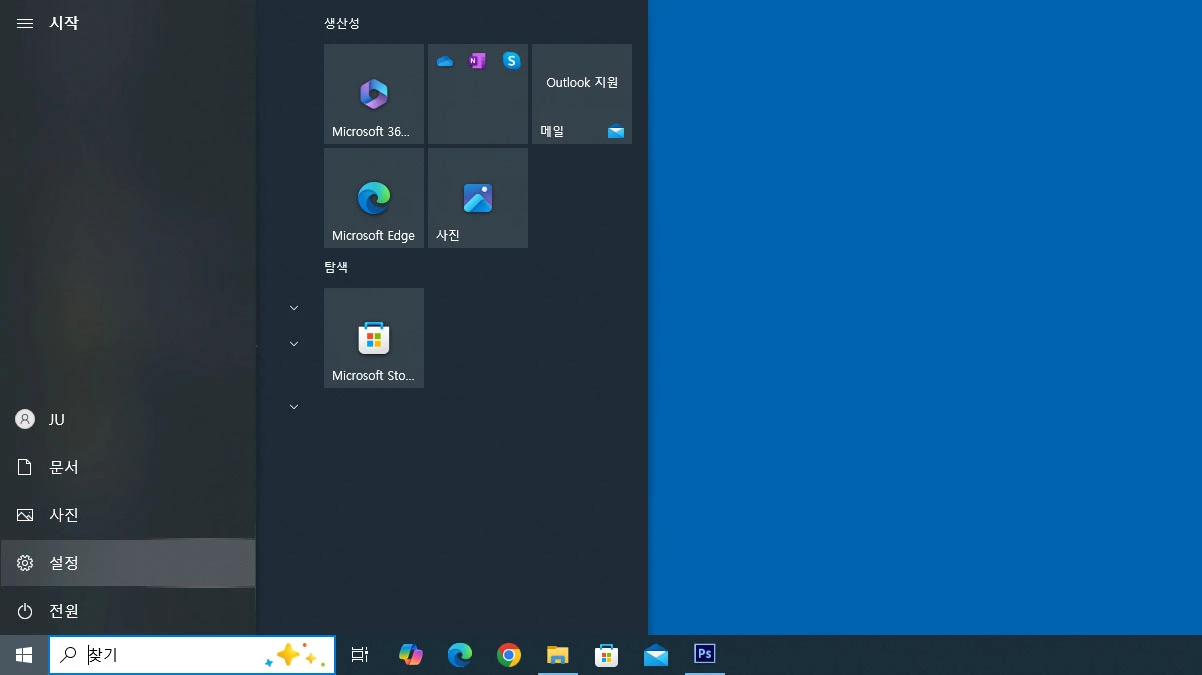Open File Explorer from the taskbar
The width and height of the screenshot is (1202, 675).
[558, 655]
